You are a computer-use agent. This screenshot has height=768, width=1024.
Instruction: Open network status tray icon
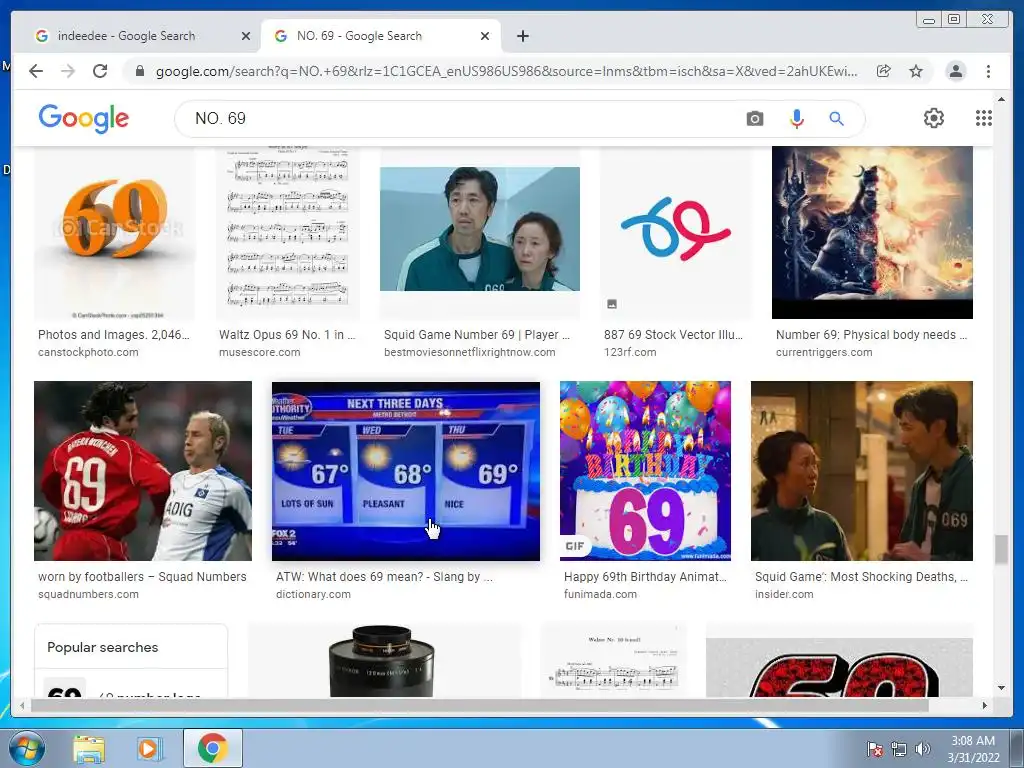(x=899, y=749)
